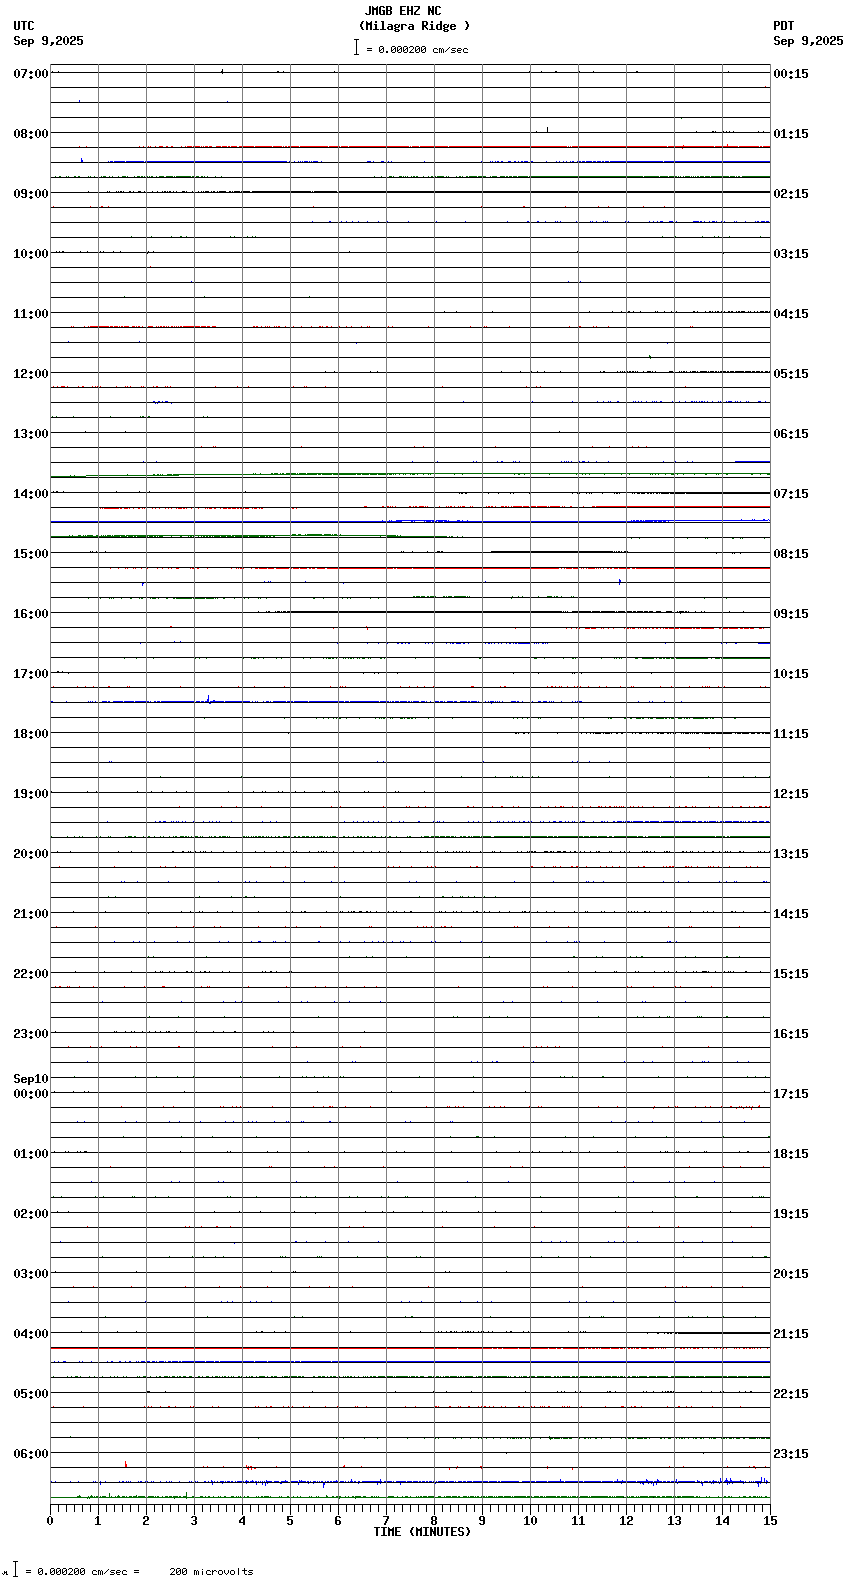This screenshot has width=850, height=1584.
Task: Click the '18:15' PDT time label
Action: point(791,1154)
